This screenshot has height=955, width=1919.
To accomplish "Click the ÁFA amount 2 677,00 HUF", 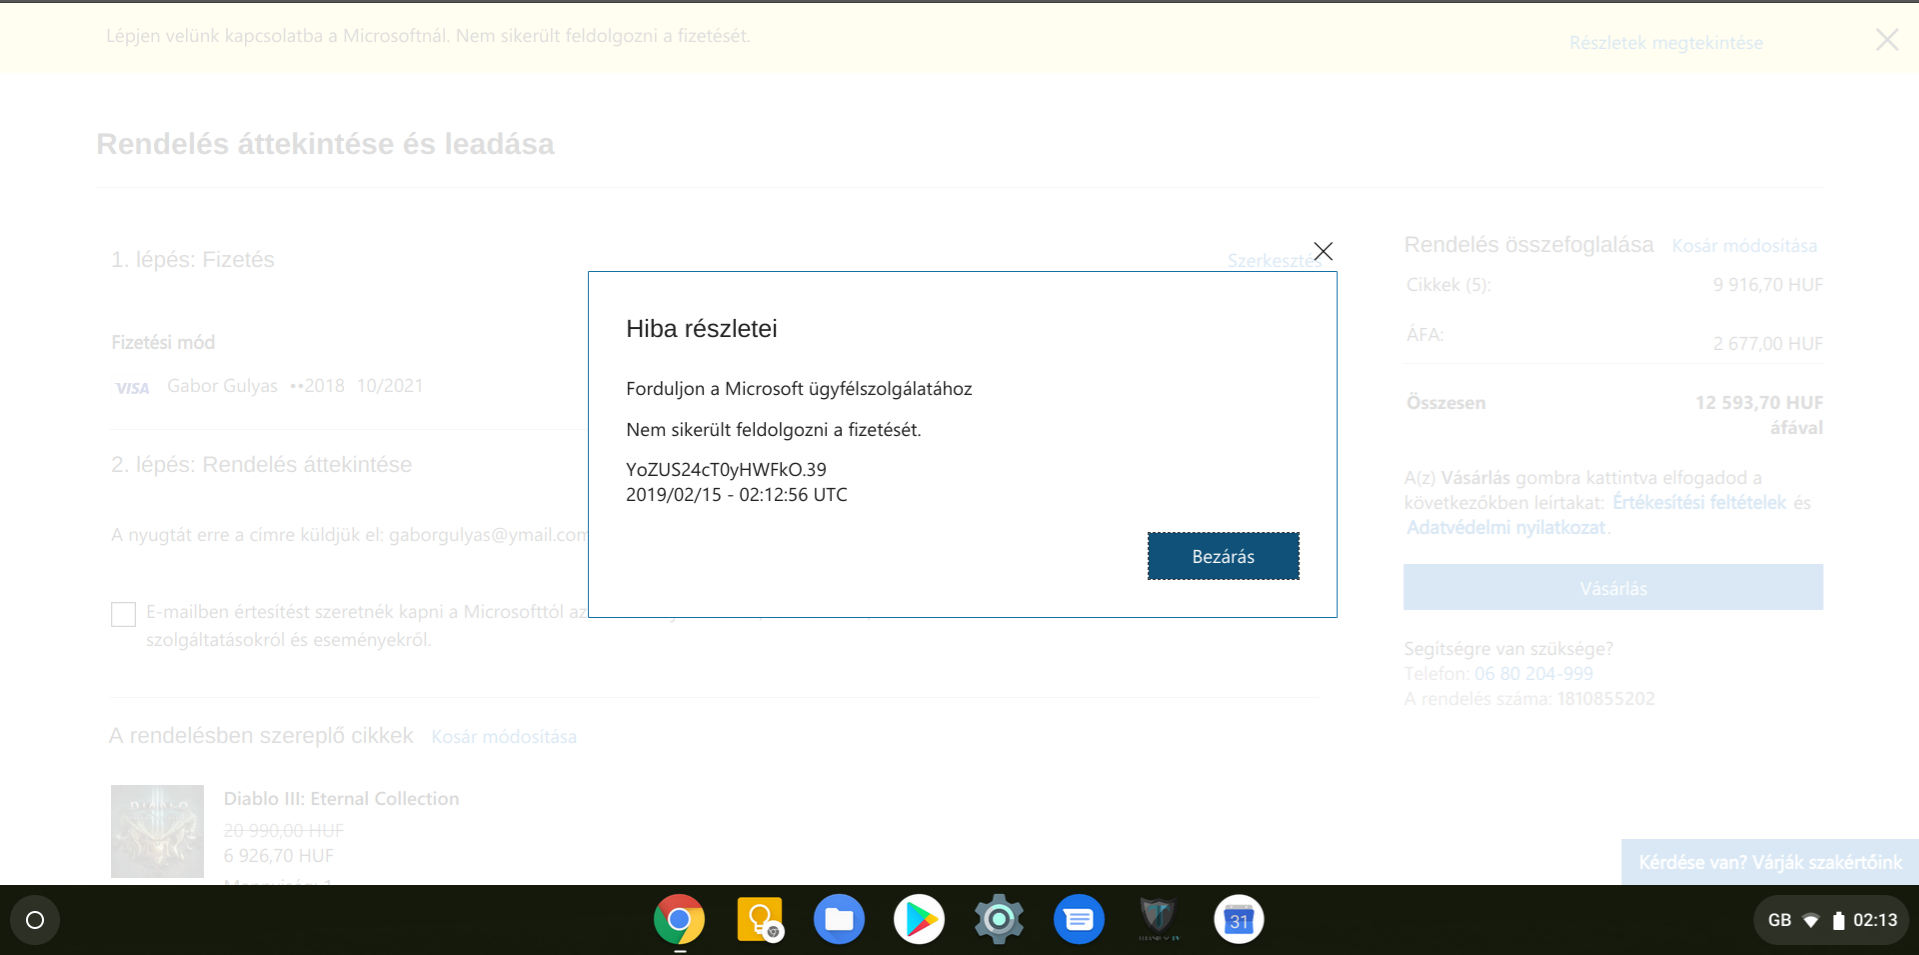I will pyautogui.click(x=1768, y=344).
